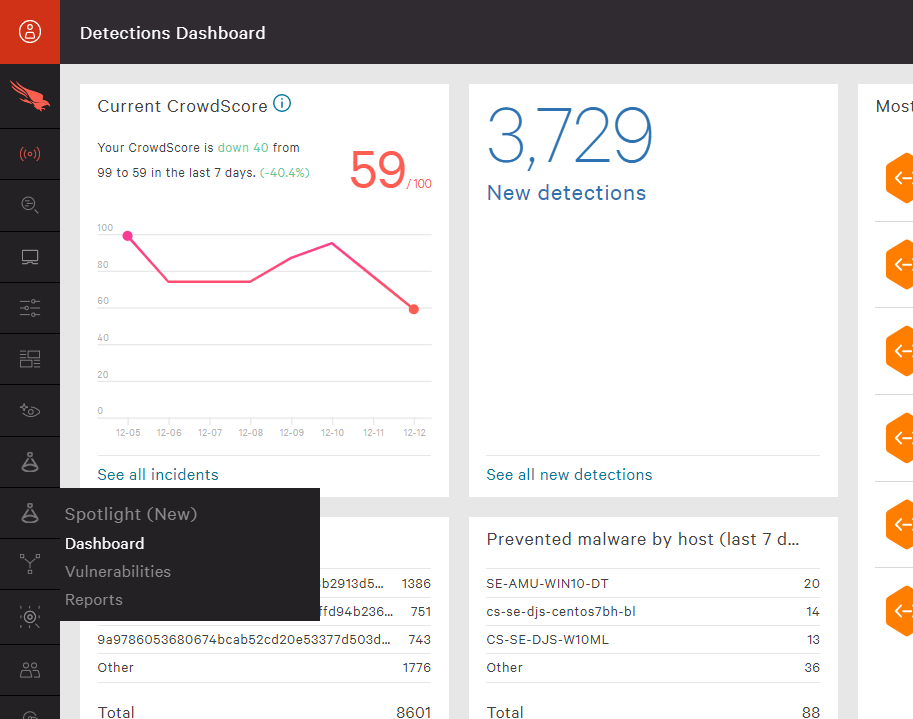The width and height of the screenshot is (913, 719).
Task: Click the info icon beside Current CrowdScore
Action: point(282,104)
